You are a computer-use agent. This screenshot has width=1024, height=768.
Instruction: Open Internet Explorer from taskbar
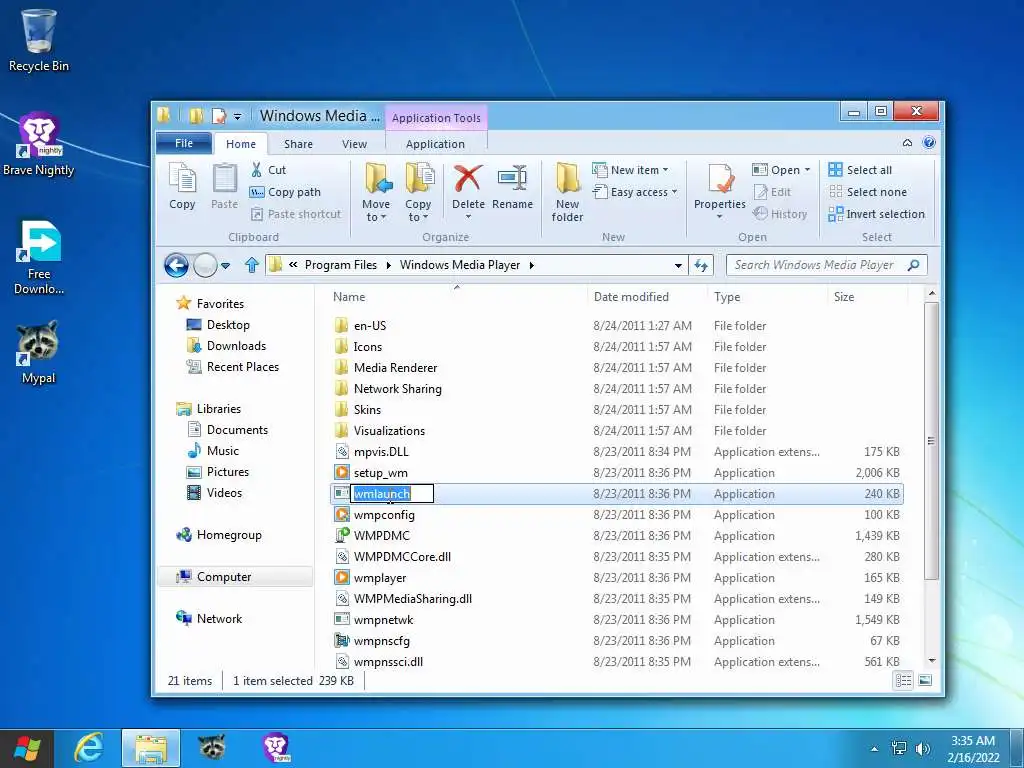[88, 748]
